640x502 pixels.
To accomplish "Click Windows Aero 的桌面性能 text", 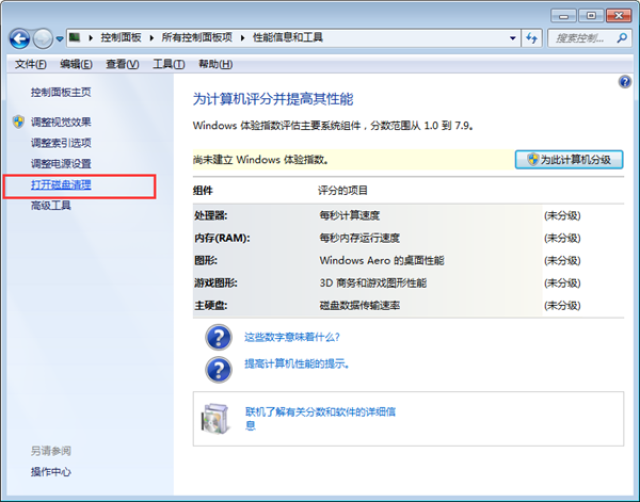I will [382, 260].
